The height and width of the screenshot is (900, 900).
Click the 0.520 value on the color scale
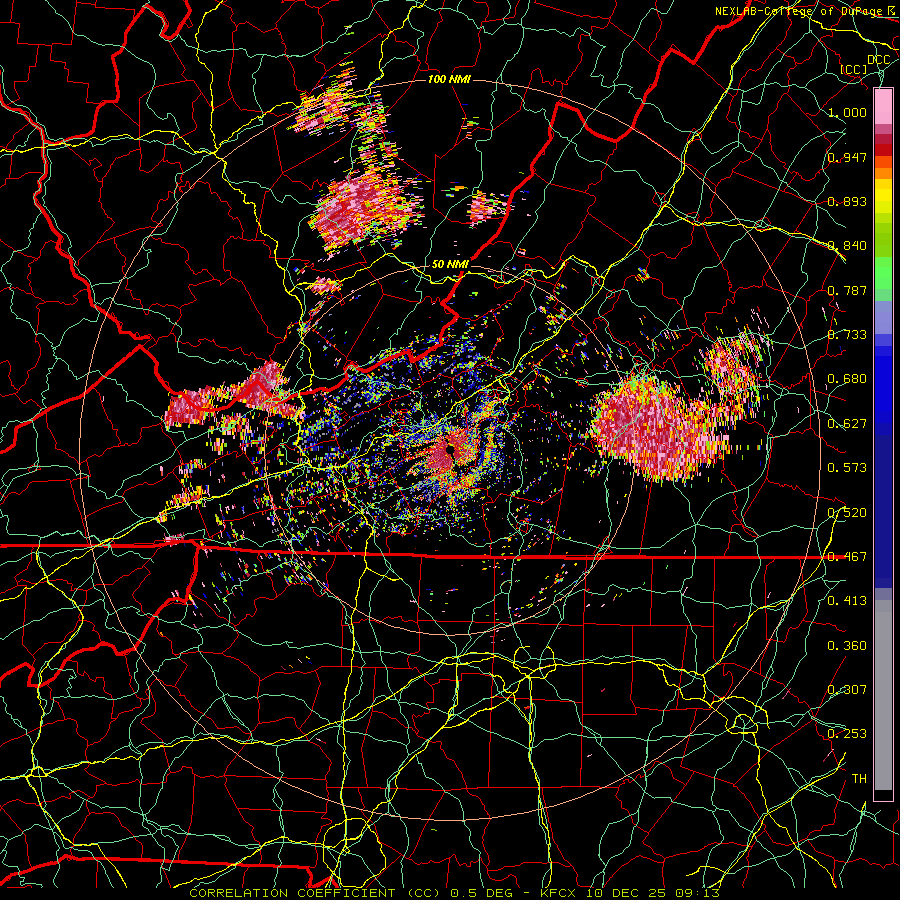pos(847,512)
